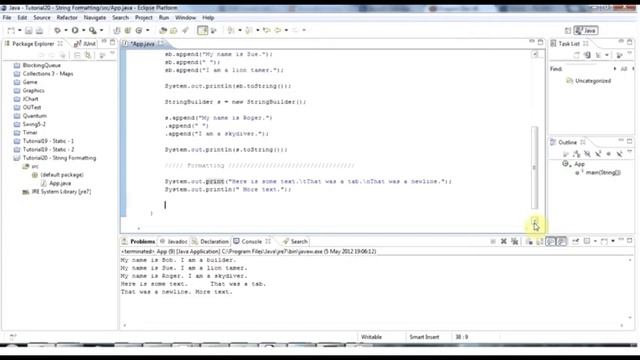Open the File menu
This screenshot has height=360, width=640.
pos(7,18)
